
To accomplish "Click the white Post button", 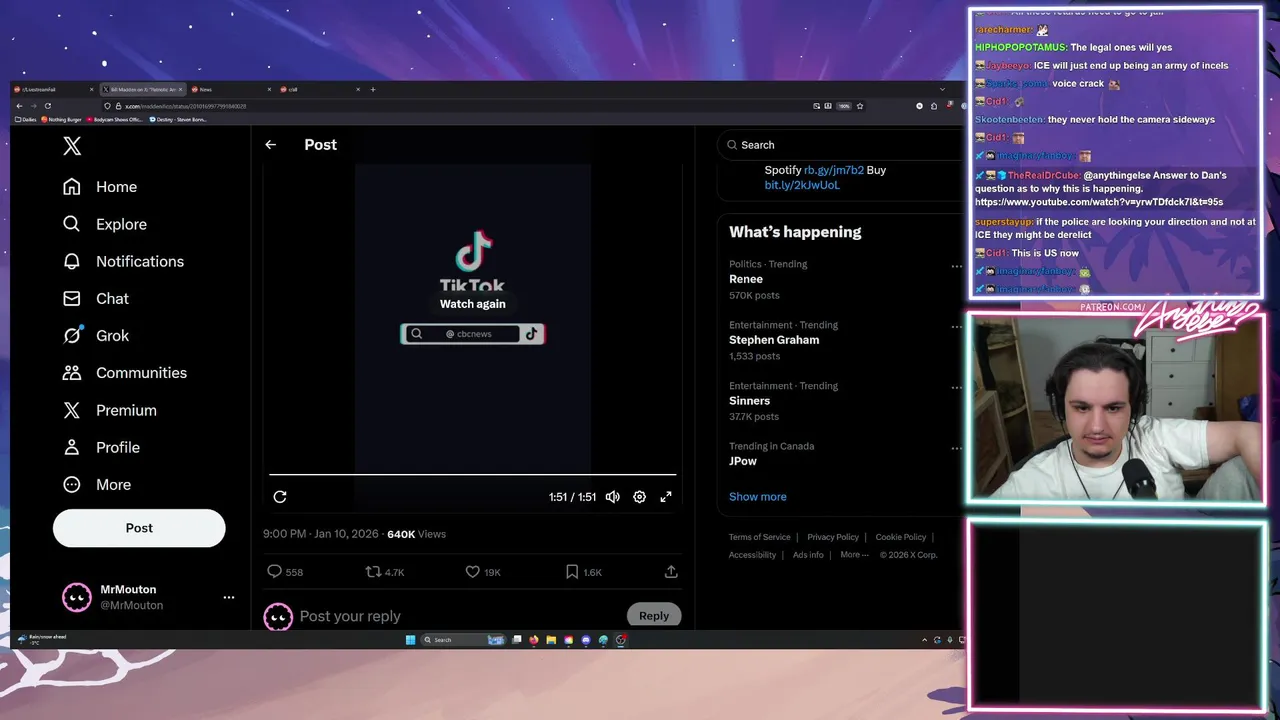I will click(139, 528).
